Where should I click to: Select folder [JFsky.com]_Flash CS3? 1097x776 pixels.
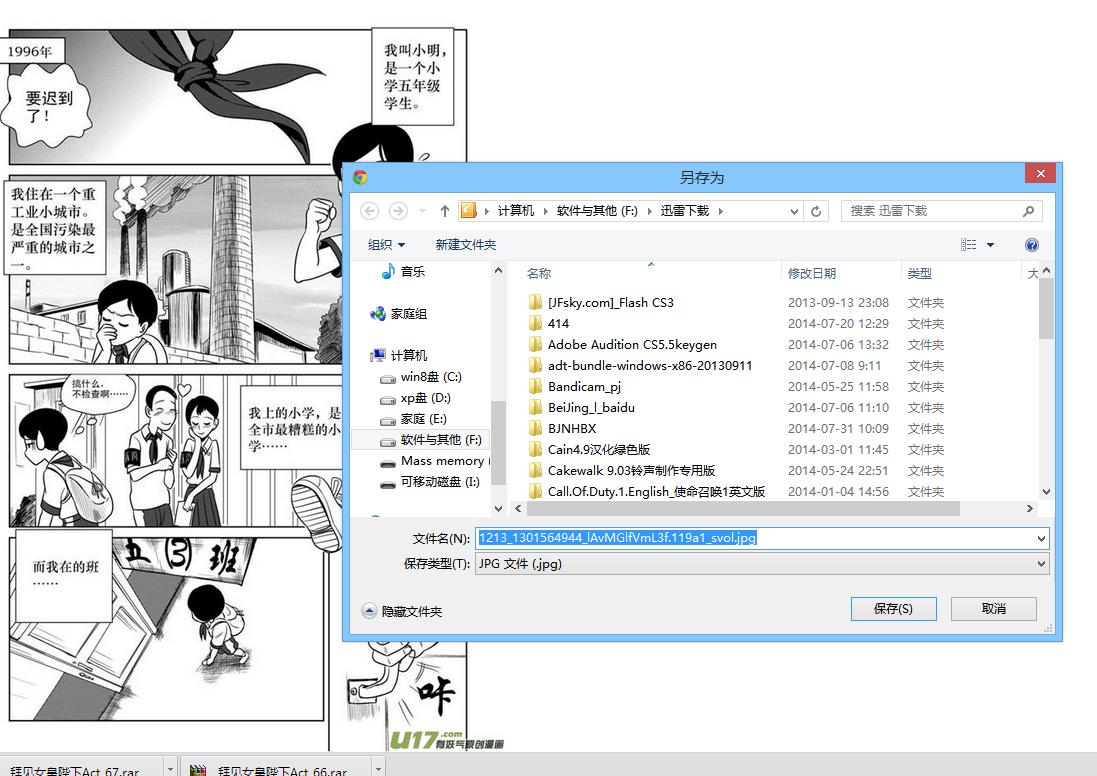(x=602, y=303)
